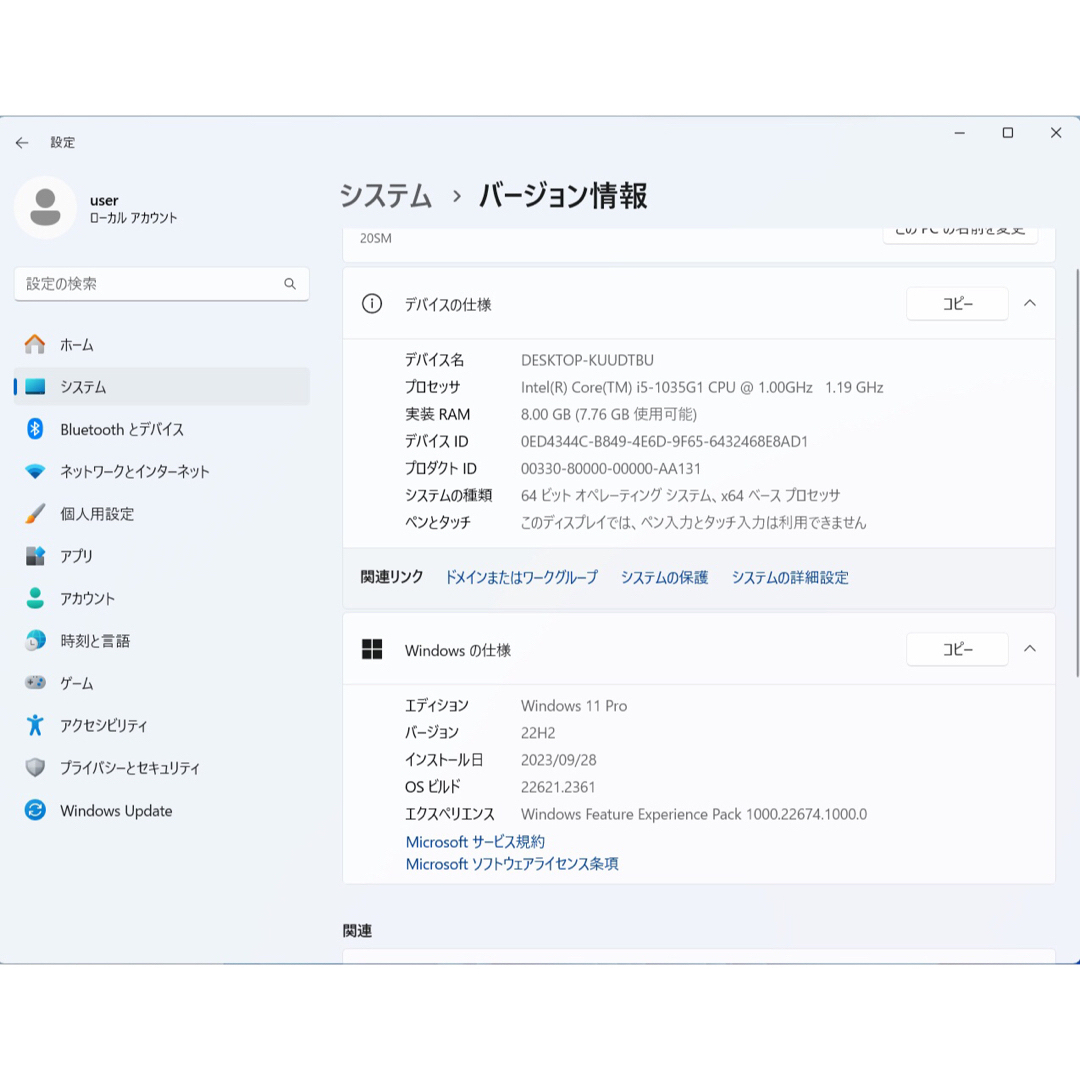Open ゲーム settings
The image size is (1080, 1080).
point(161,683)
